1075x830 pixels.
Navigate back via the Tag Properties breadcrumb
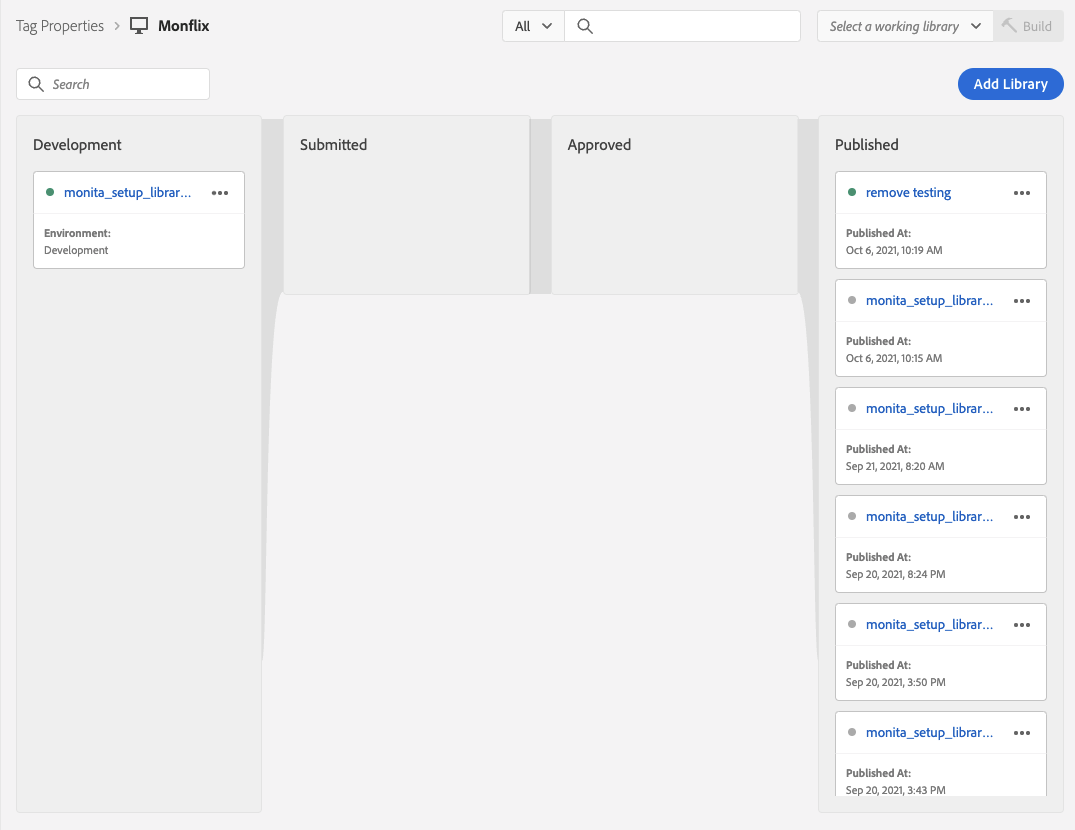(x=59, y=25)
